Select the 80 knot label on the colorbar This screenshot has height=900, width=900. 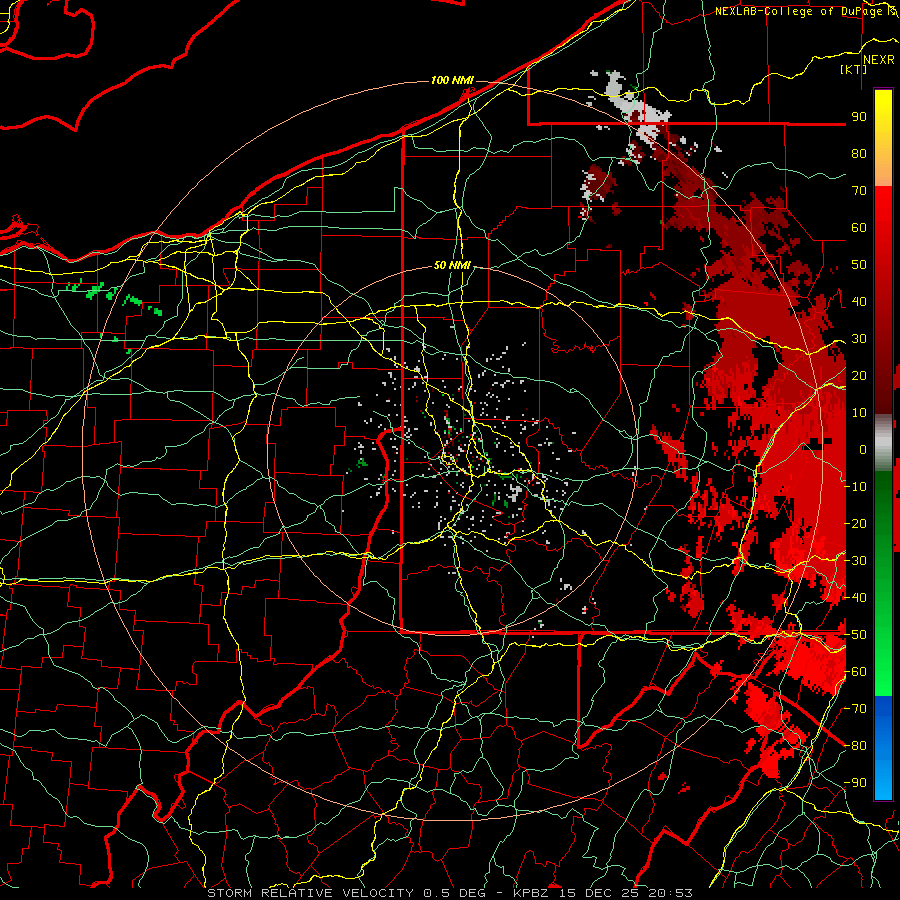pyautogui.click(x=859, y=153)
